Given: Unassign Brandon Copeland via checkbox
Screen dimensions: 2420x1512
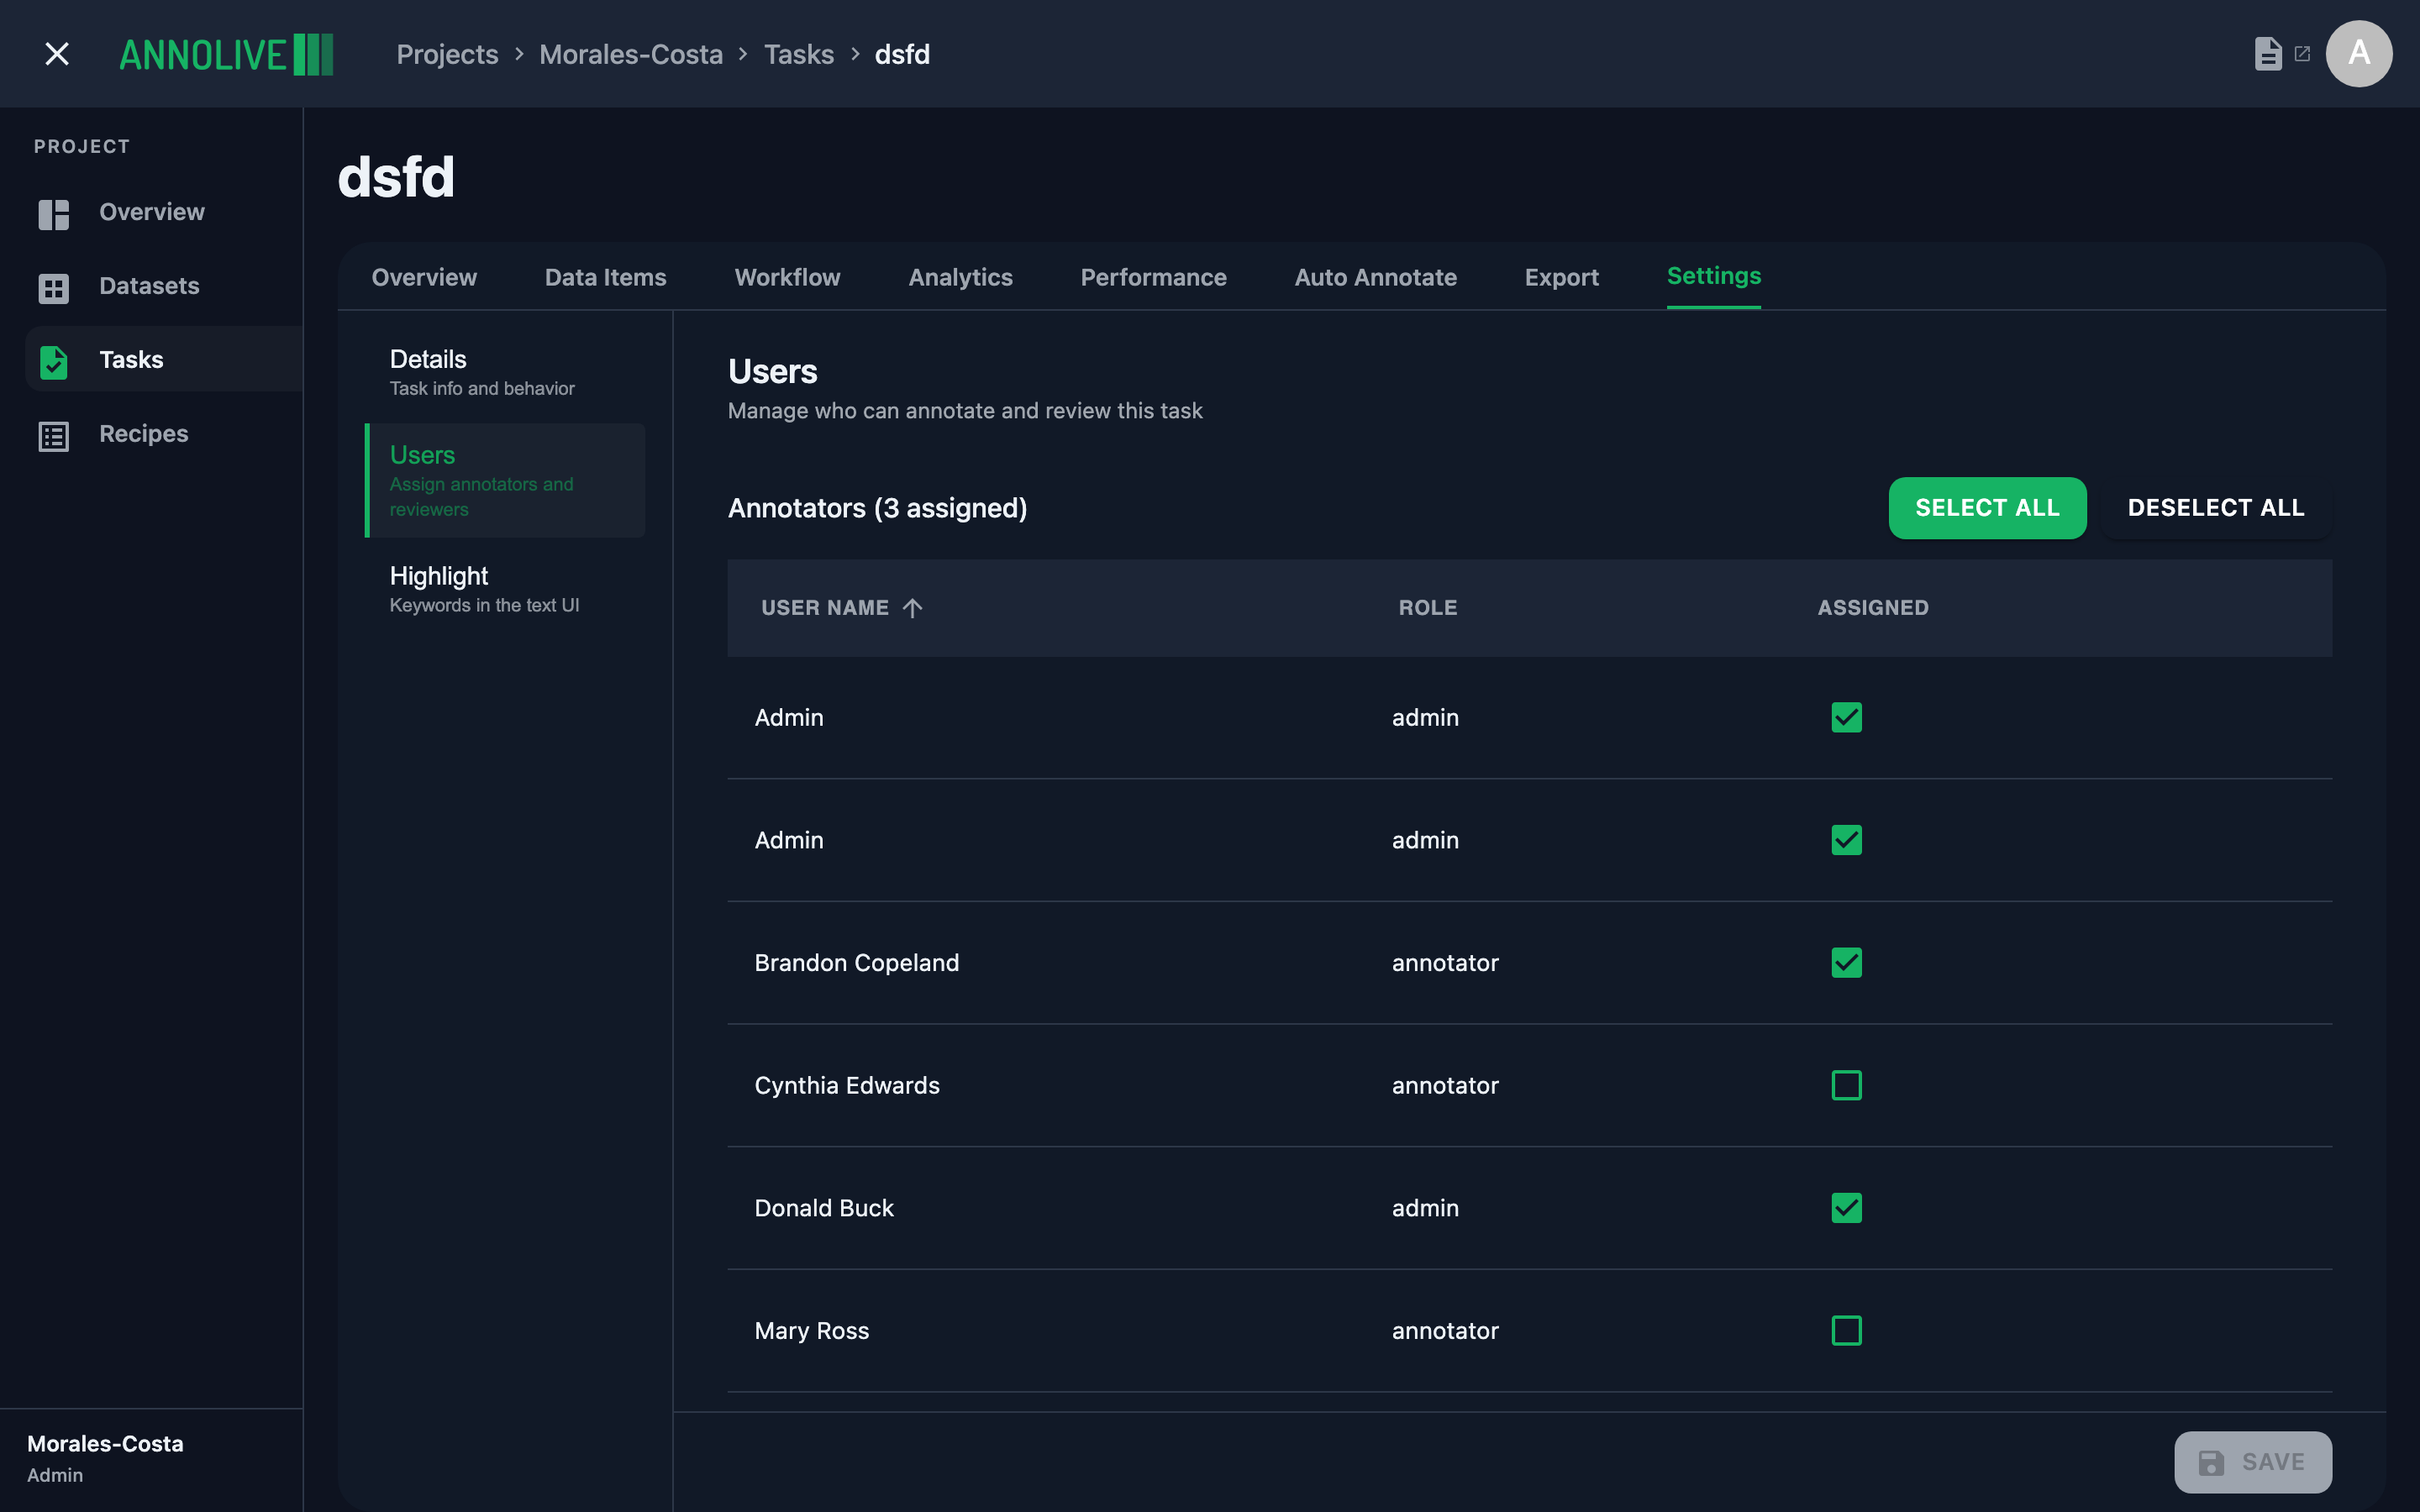Looking at the screenshot, I should (x=1846, y=963).
